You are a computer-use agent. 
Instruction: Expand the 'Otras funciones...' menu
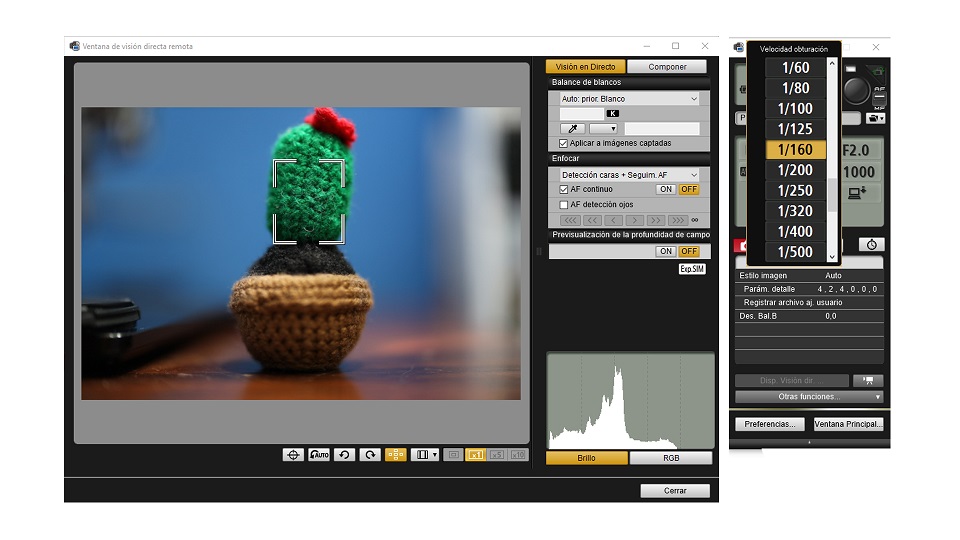[809, 397]
